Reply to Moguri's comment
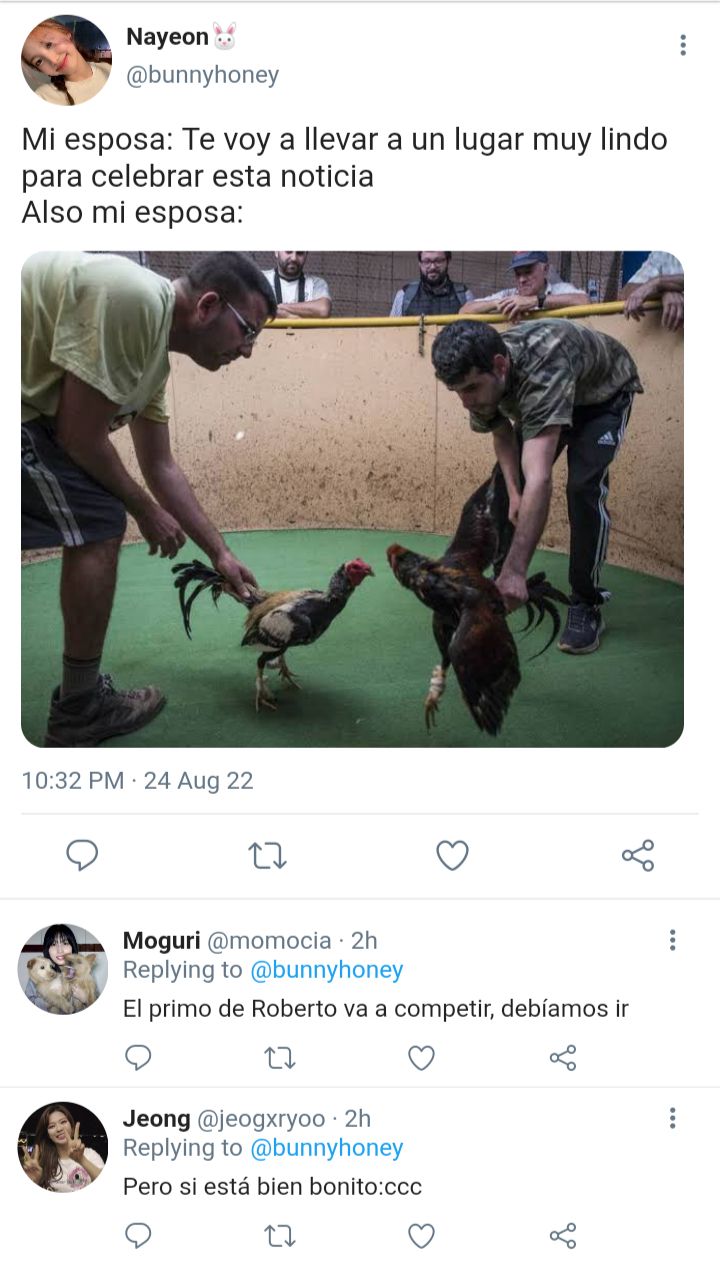The width and height of the screenshot is (720, 1263). click(139, 1057)
